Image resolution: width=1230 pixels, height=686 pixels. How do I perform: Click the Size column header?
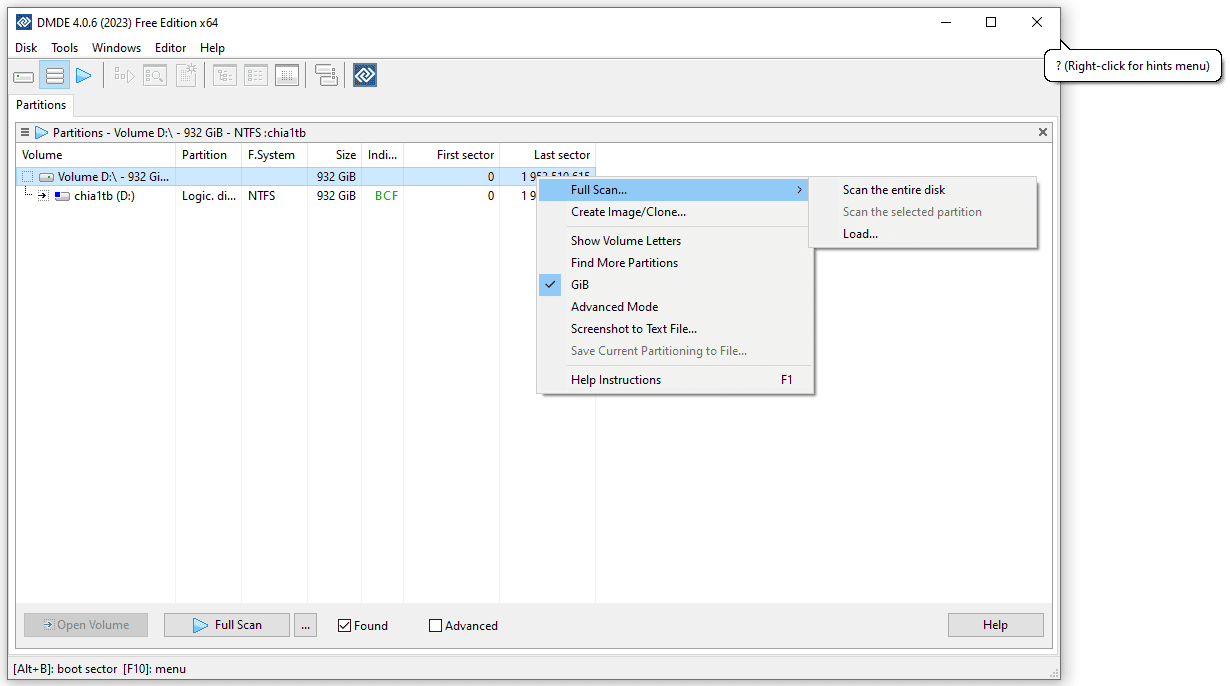click(345, 155)
